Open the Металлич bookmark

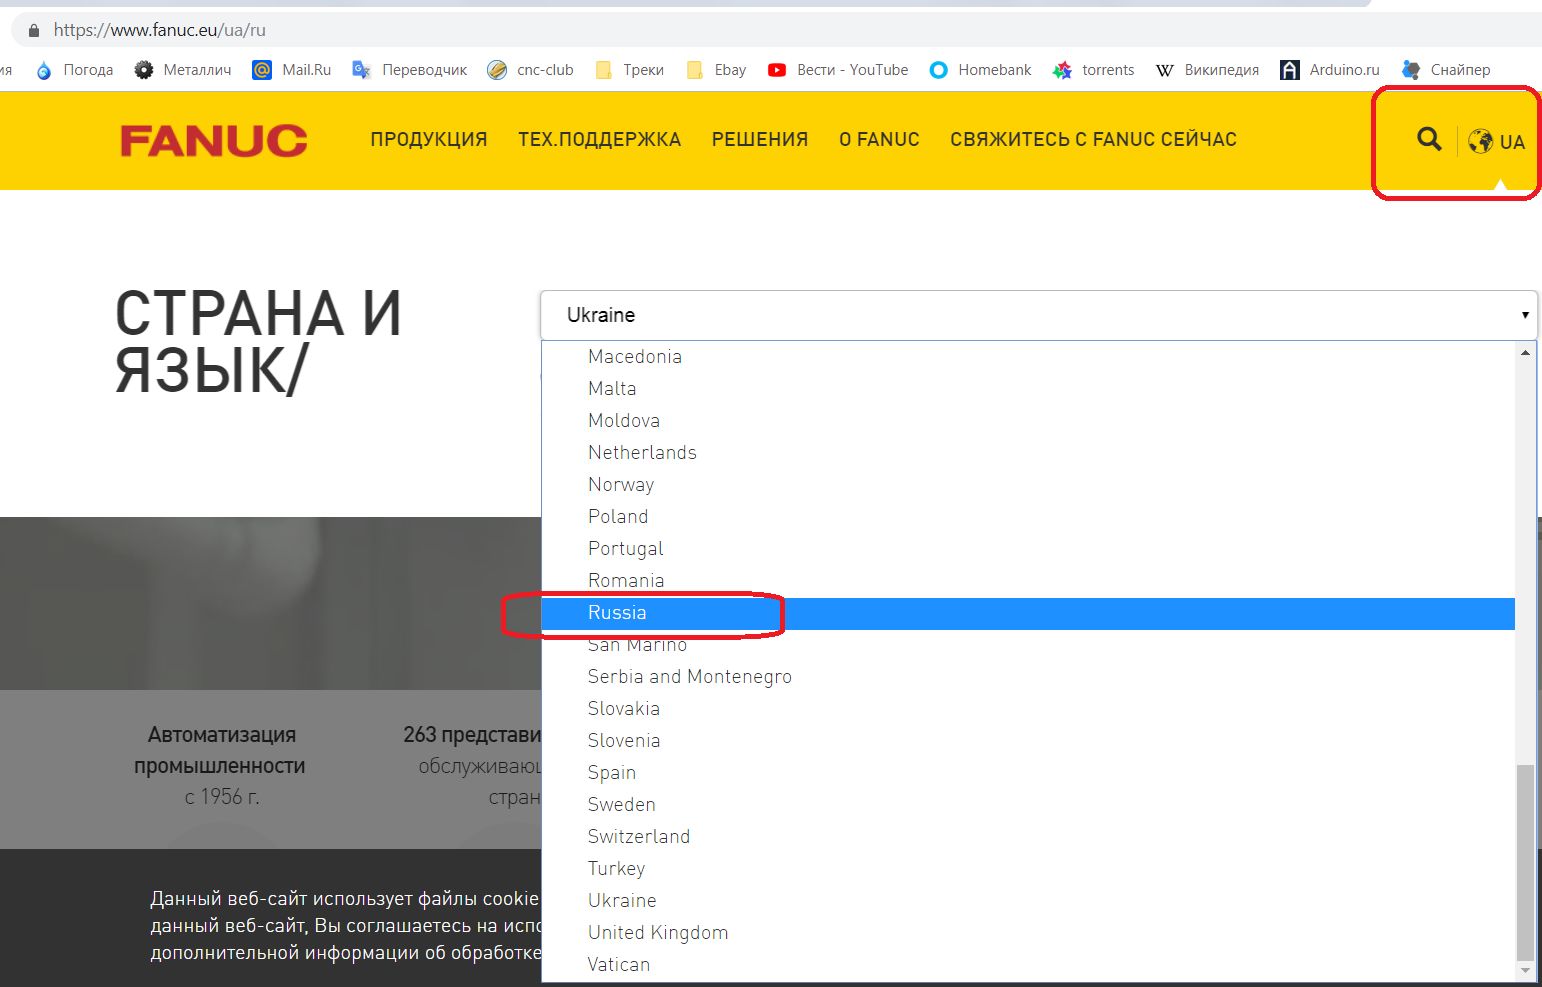183,70
